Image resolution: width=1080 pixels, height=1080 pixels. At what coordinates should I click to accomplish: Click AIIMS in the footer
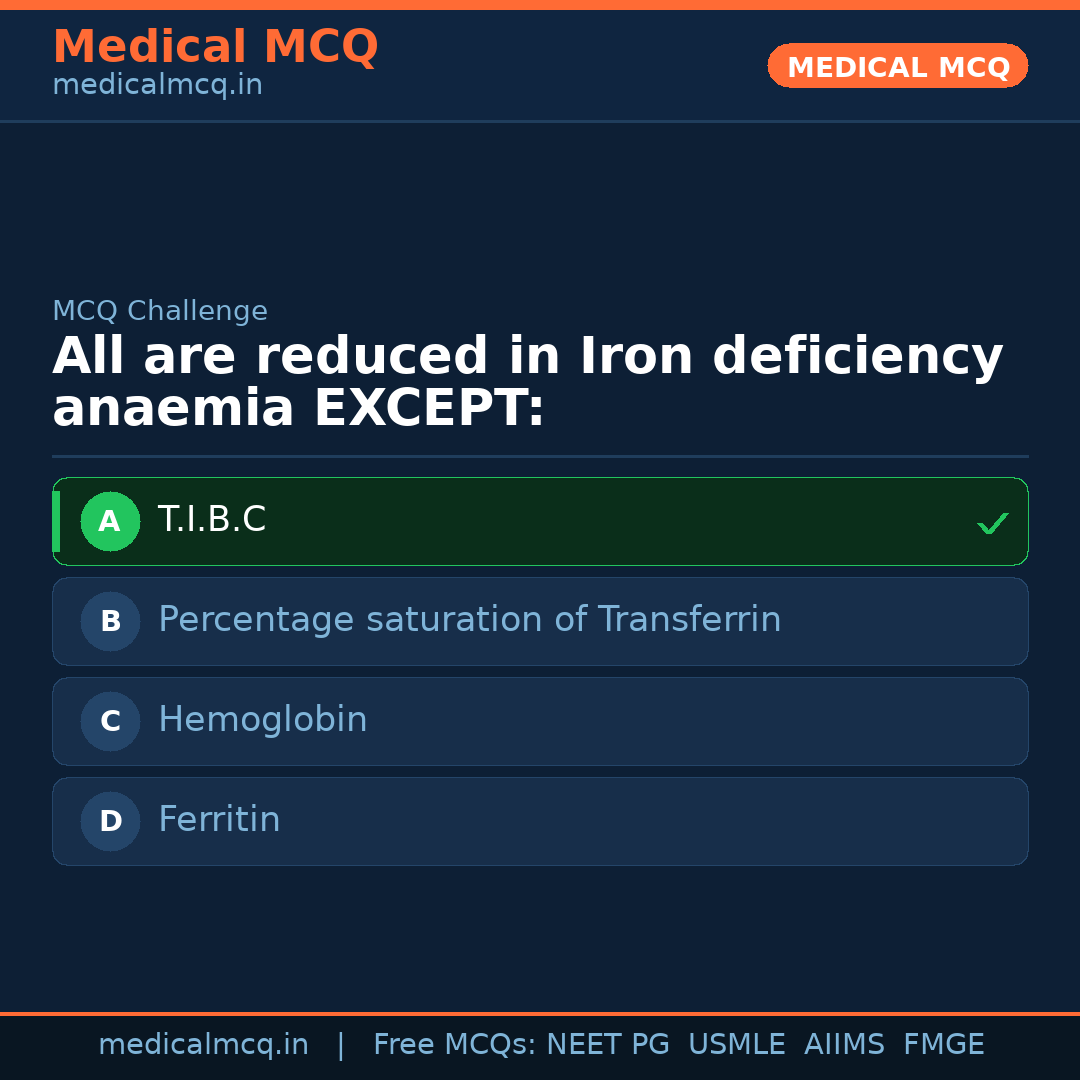coord(844,1045)
